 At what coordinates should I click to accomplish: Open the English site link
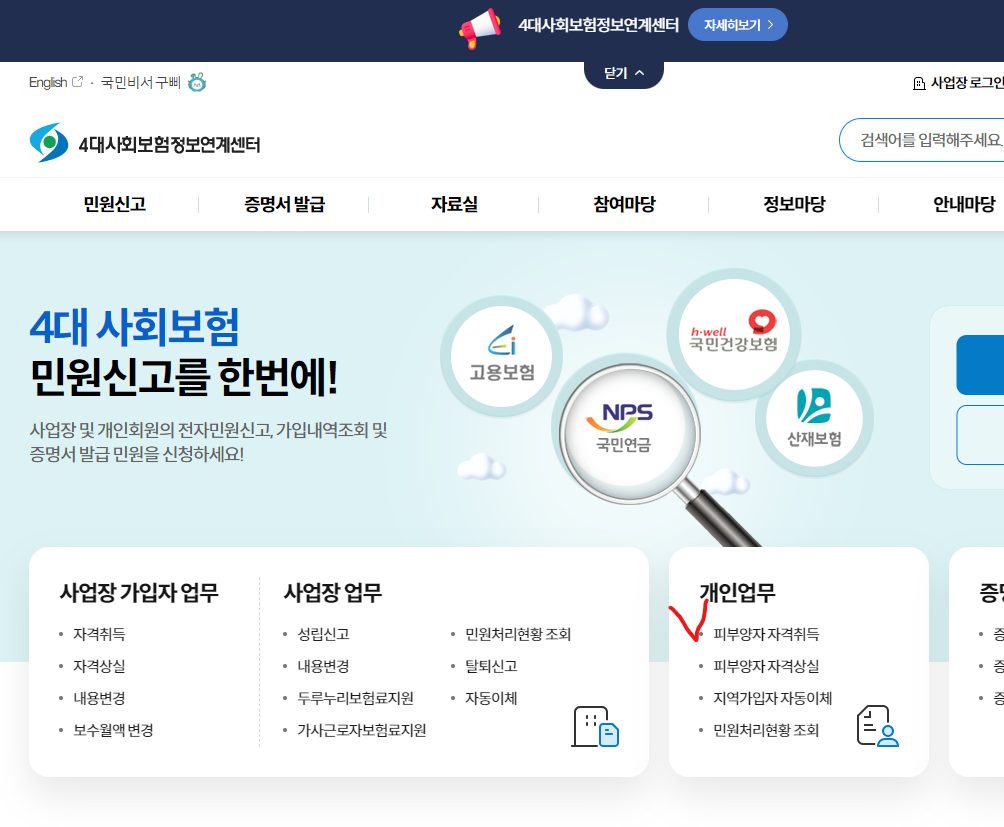point(48,83)
